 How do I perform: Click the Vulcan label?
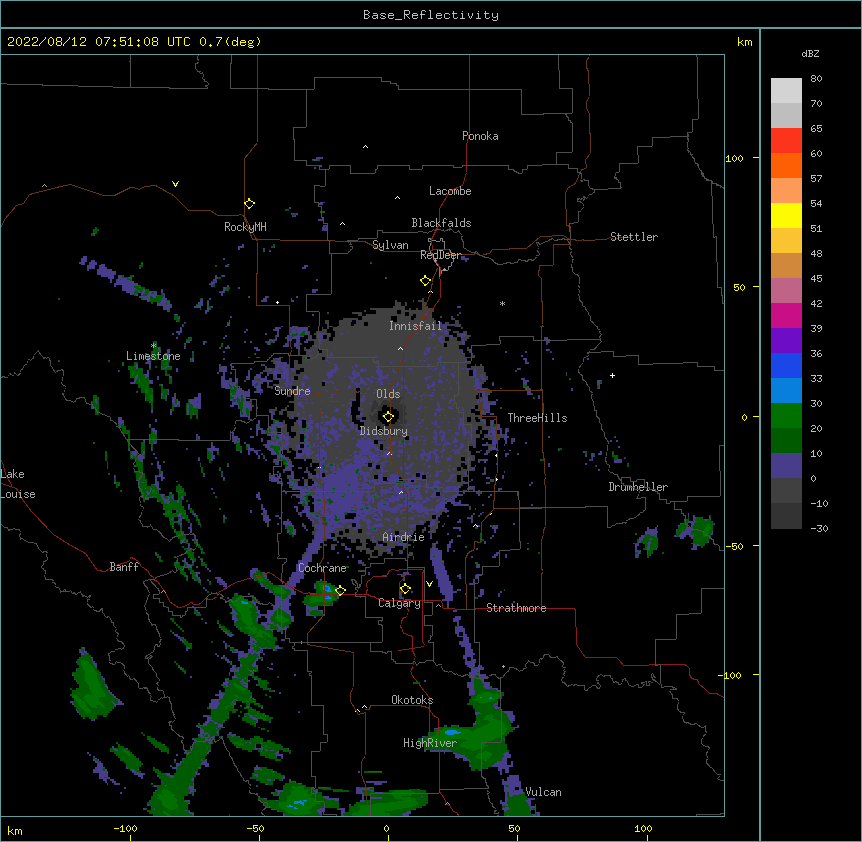click(x=543, y=792)
